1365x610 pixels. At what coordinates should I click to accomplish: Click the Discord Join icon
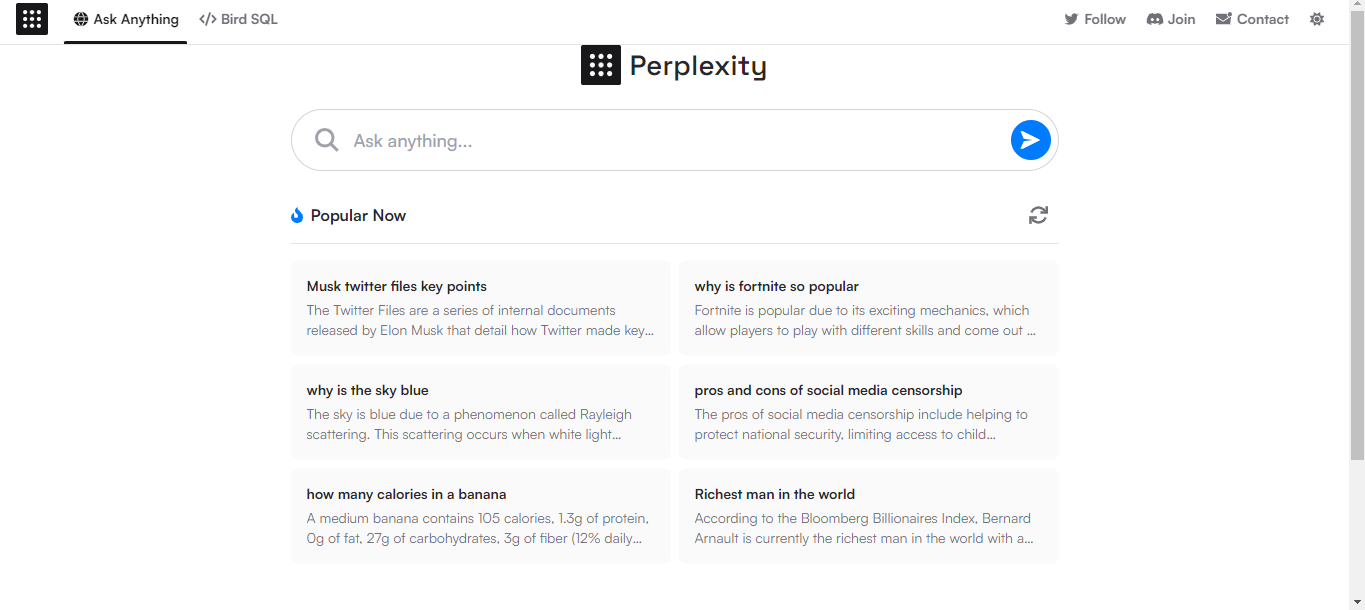coord(1154,19)
